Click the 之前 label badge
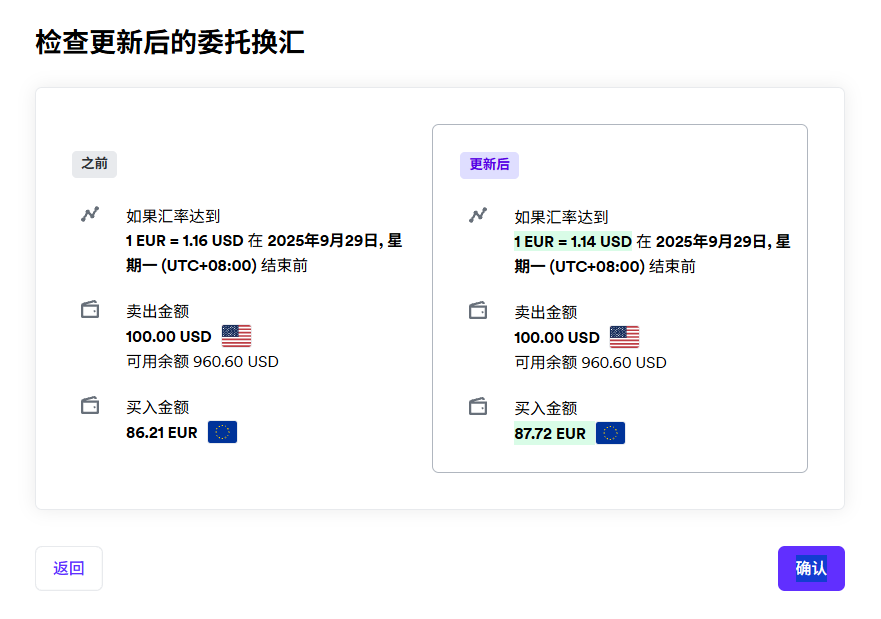 (94, 164)
